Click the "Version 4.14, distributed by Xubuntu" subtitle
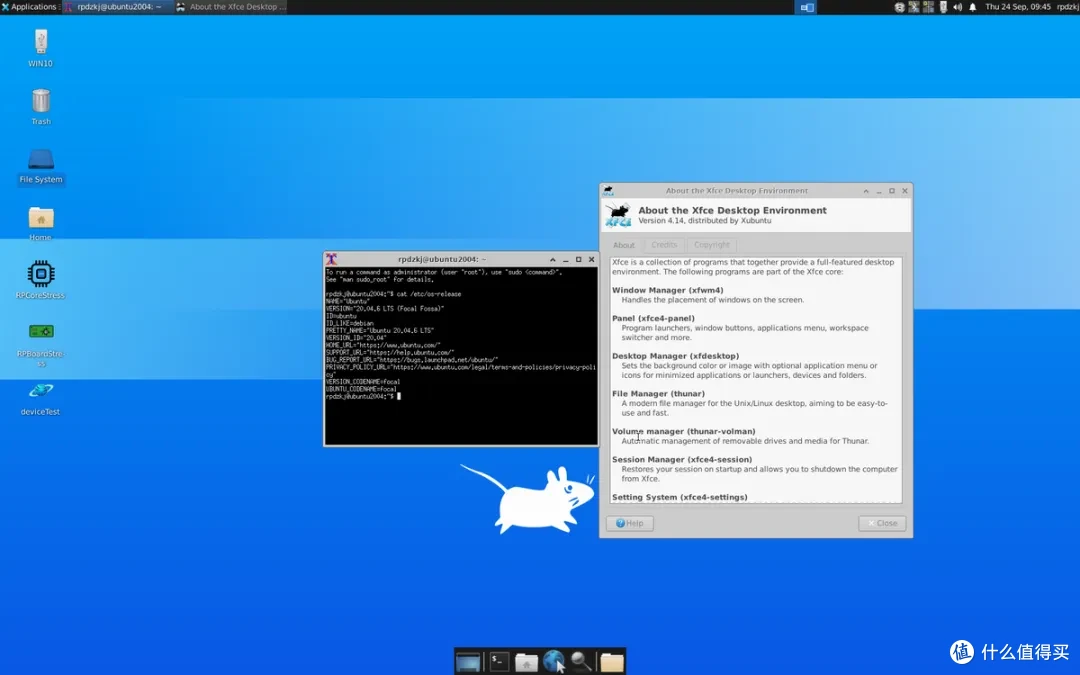Image resolution: width=1080 pixels, height=675 pixels. click(705, 221)
